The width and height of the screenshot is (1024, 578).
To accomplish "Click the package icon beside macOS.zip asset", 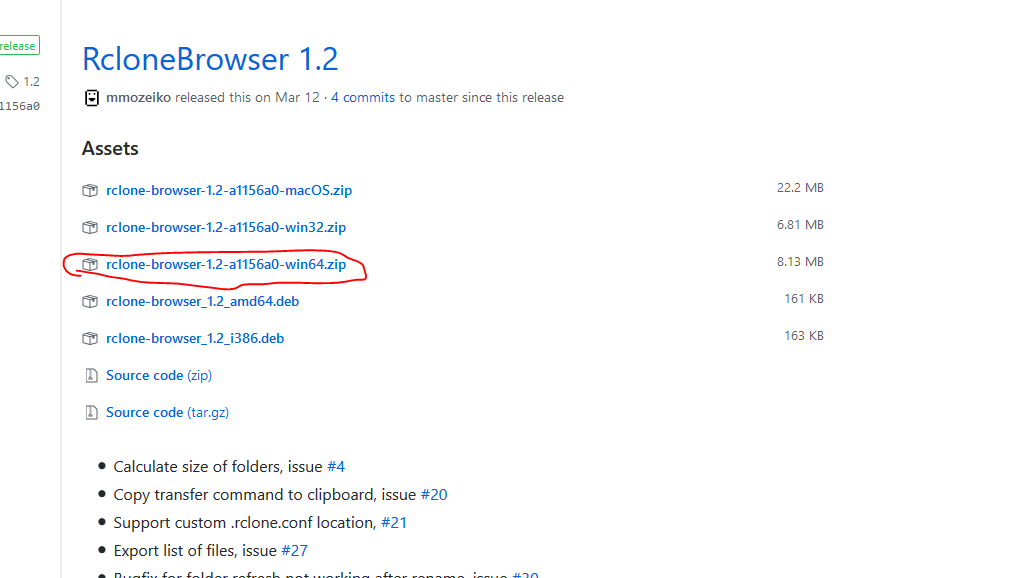I will coord(89,190).
